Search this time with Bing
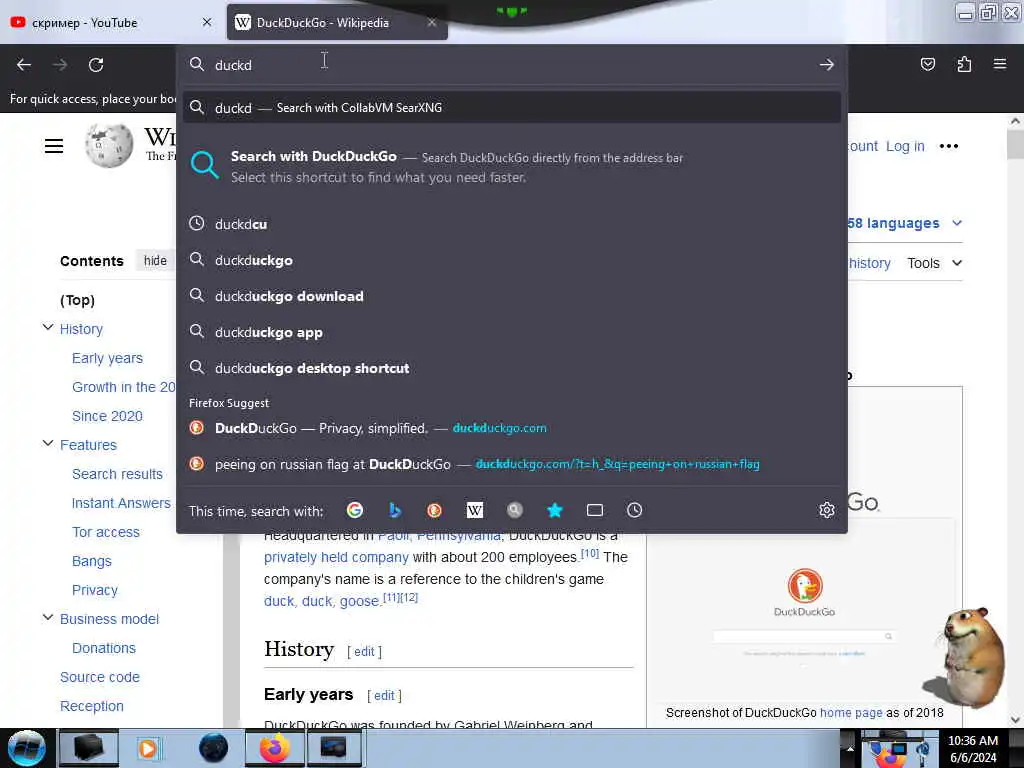This screenshot has width=1024, height=768. (x=394, y=510)
